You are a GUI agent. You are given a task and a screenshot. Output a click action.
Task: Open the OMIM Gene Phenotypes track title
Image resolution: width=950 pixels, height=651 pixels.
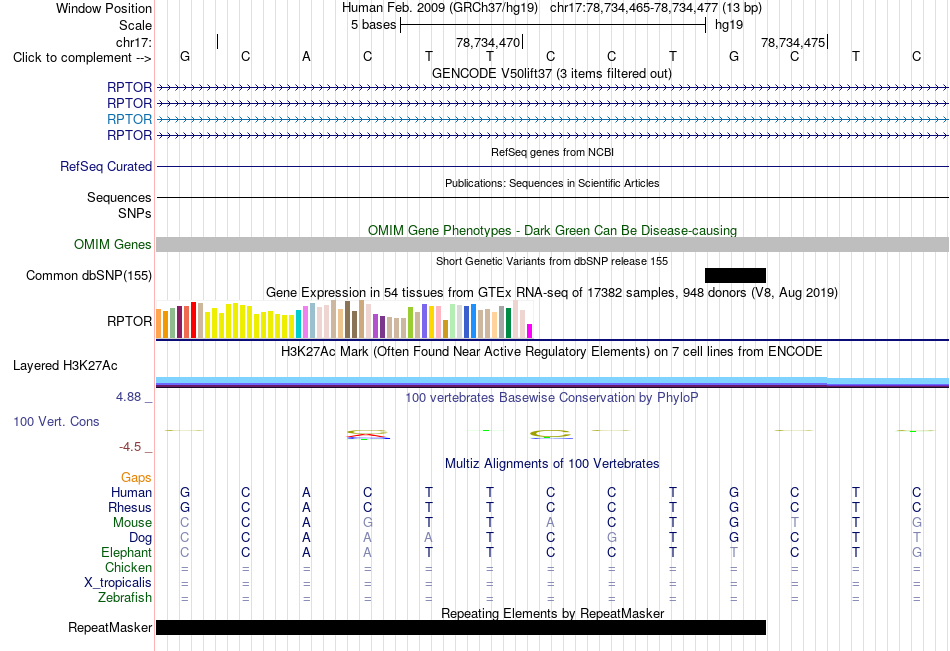pyautogui.click(x=552, y=230)
